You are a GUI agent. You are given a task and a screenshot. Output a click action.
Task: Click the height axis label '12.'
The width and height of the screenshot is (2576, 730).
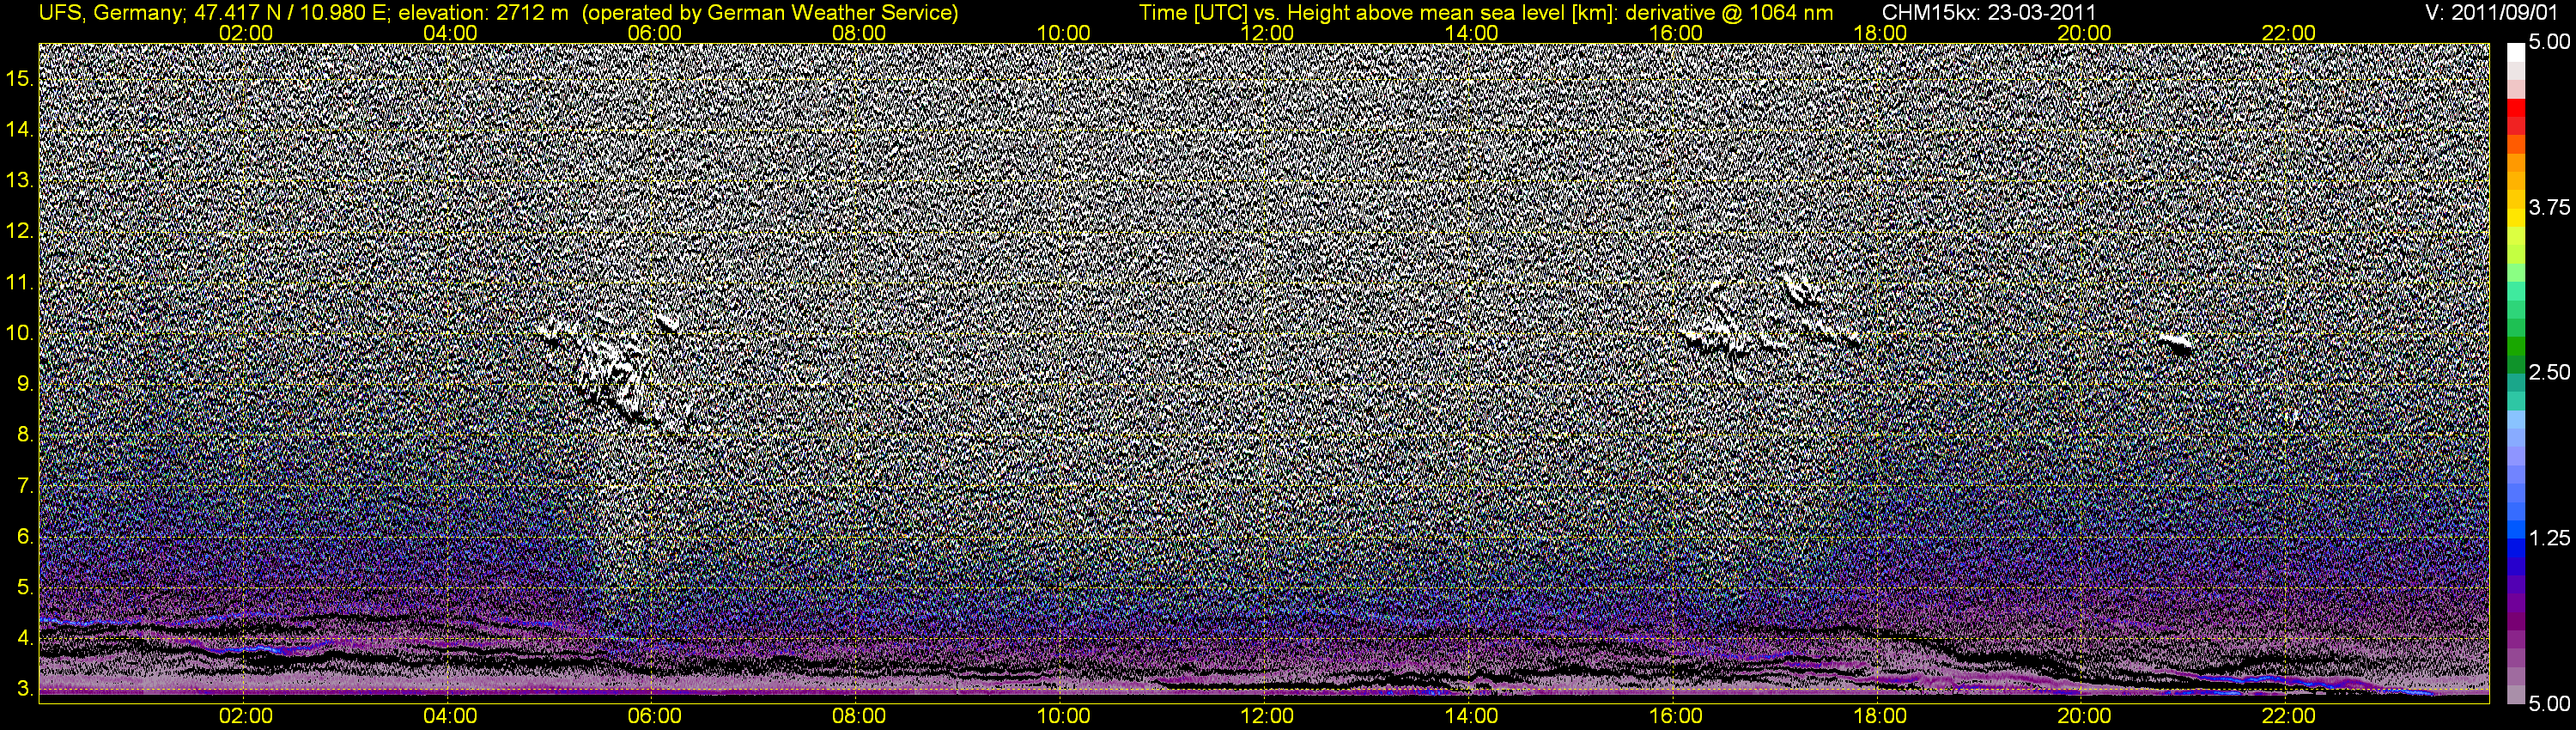[x=21, y=231]
